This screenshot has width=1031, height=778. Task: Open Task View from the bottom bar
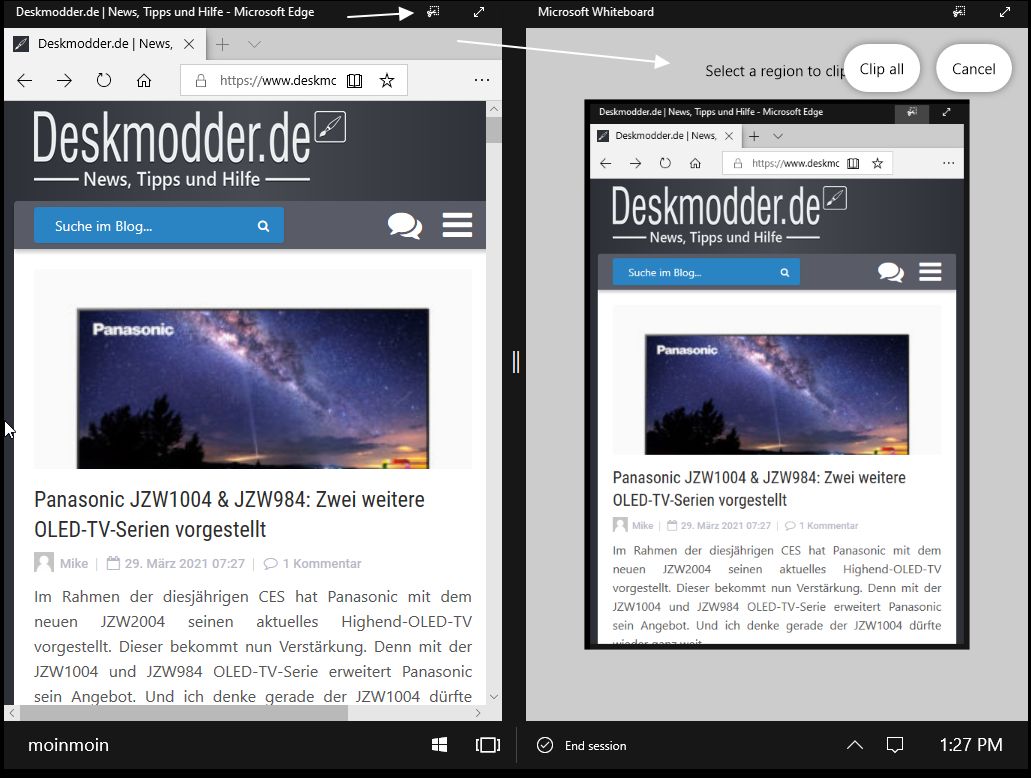pos(487,744)
